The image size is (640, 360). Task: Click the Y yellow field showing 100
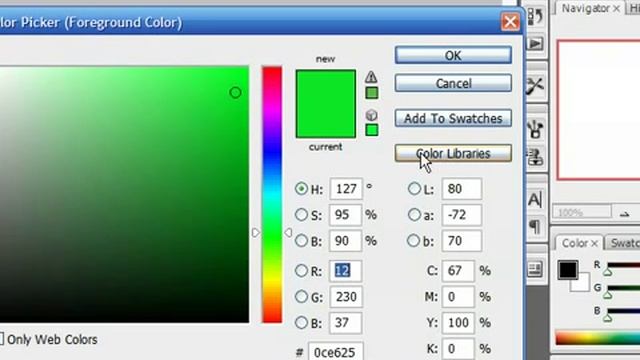point(458,323)
